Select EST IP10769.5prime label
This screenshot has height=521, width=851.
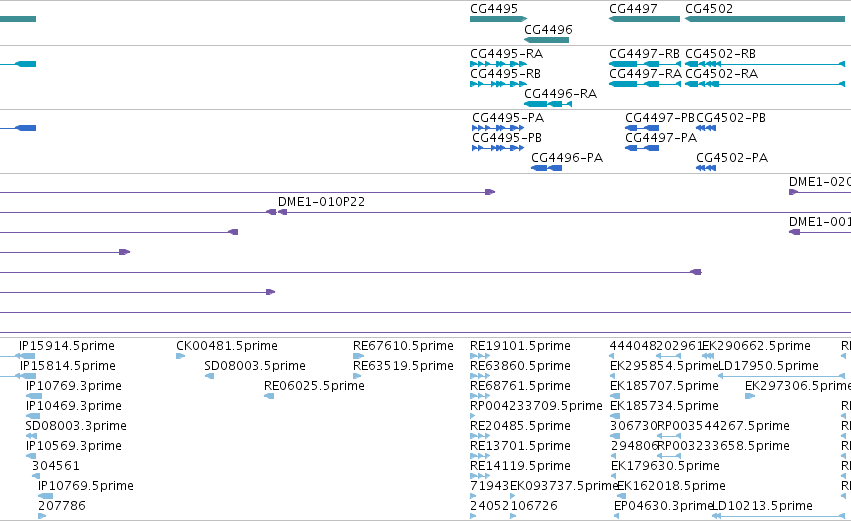click(86, 486)
